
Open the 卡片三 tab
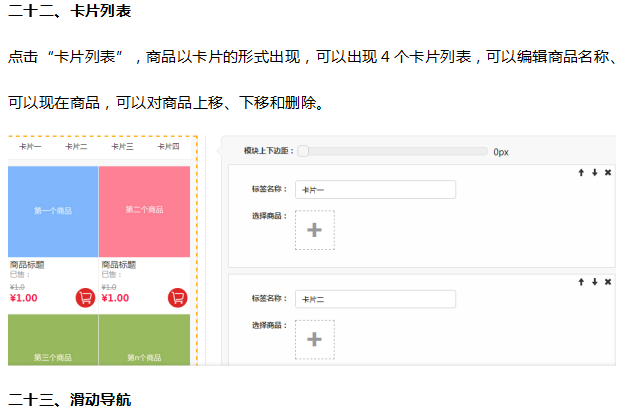pos(122,146)
